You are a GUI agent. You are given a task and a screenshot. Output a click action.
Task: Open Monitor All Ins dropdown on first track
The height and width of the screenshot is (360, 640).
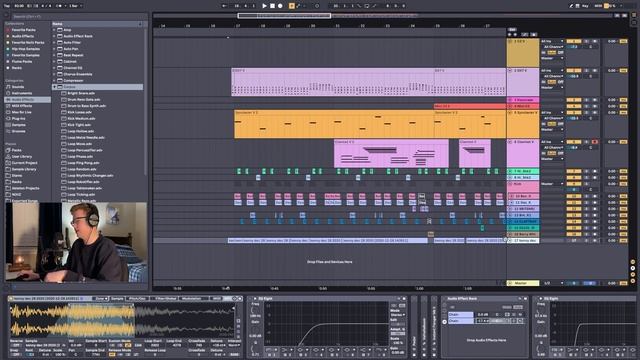click(552, 41)
